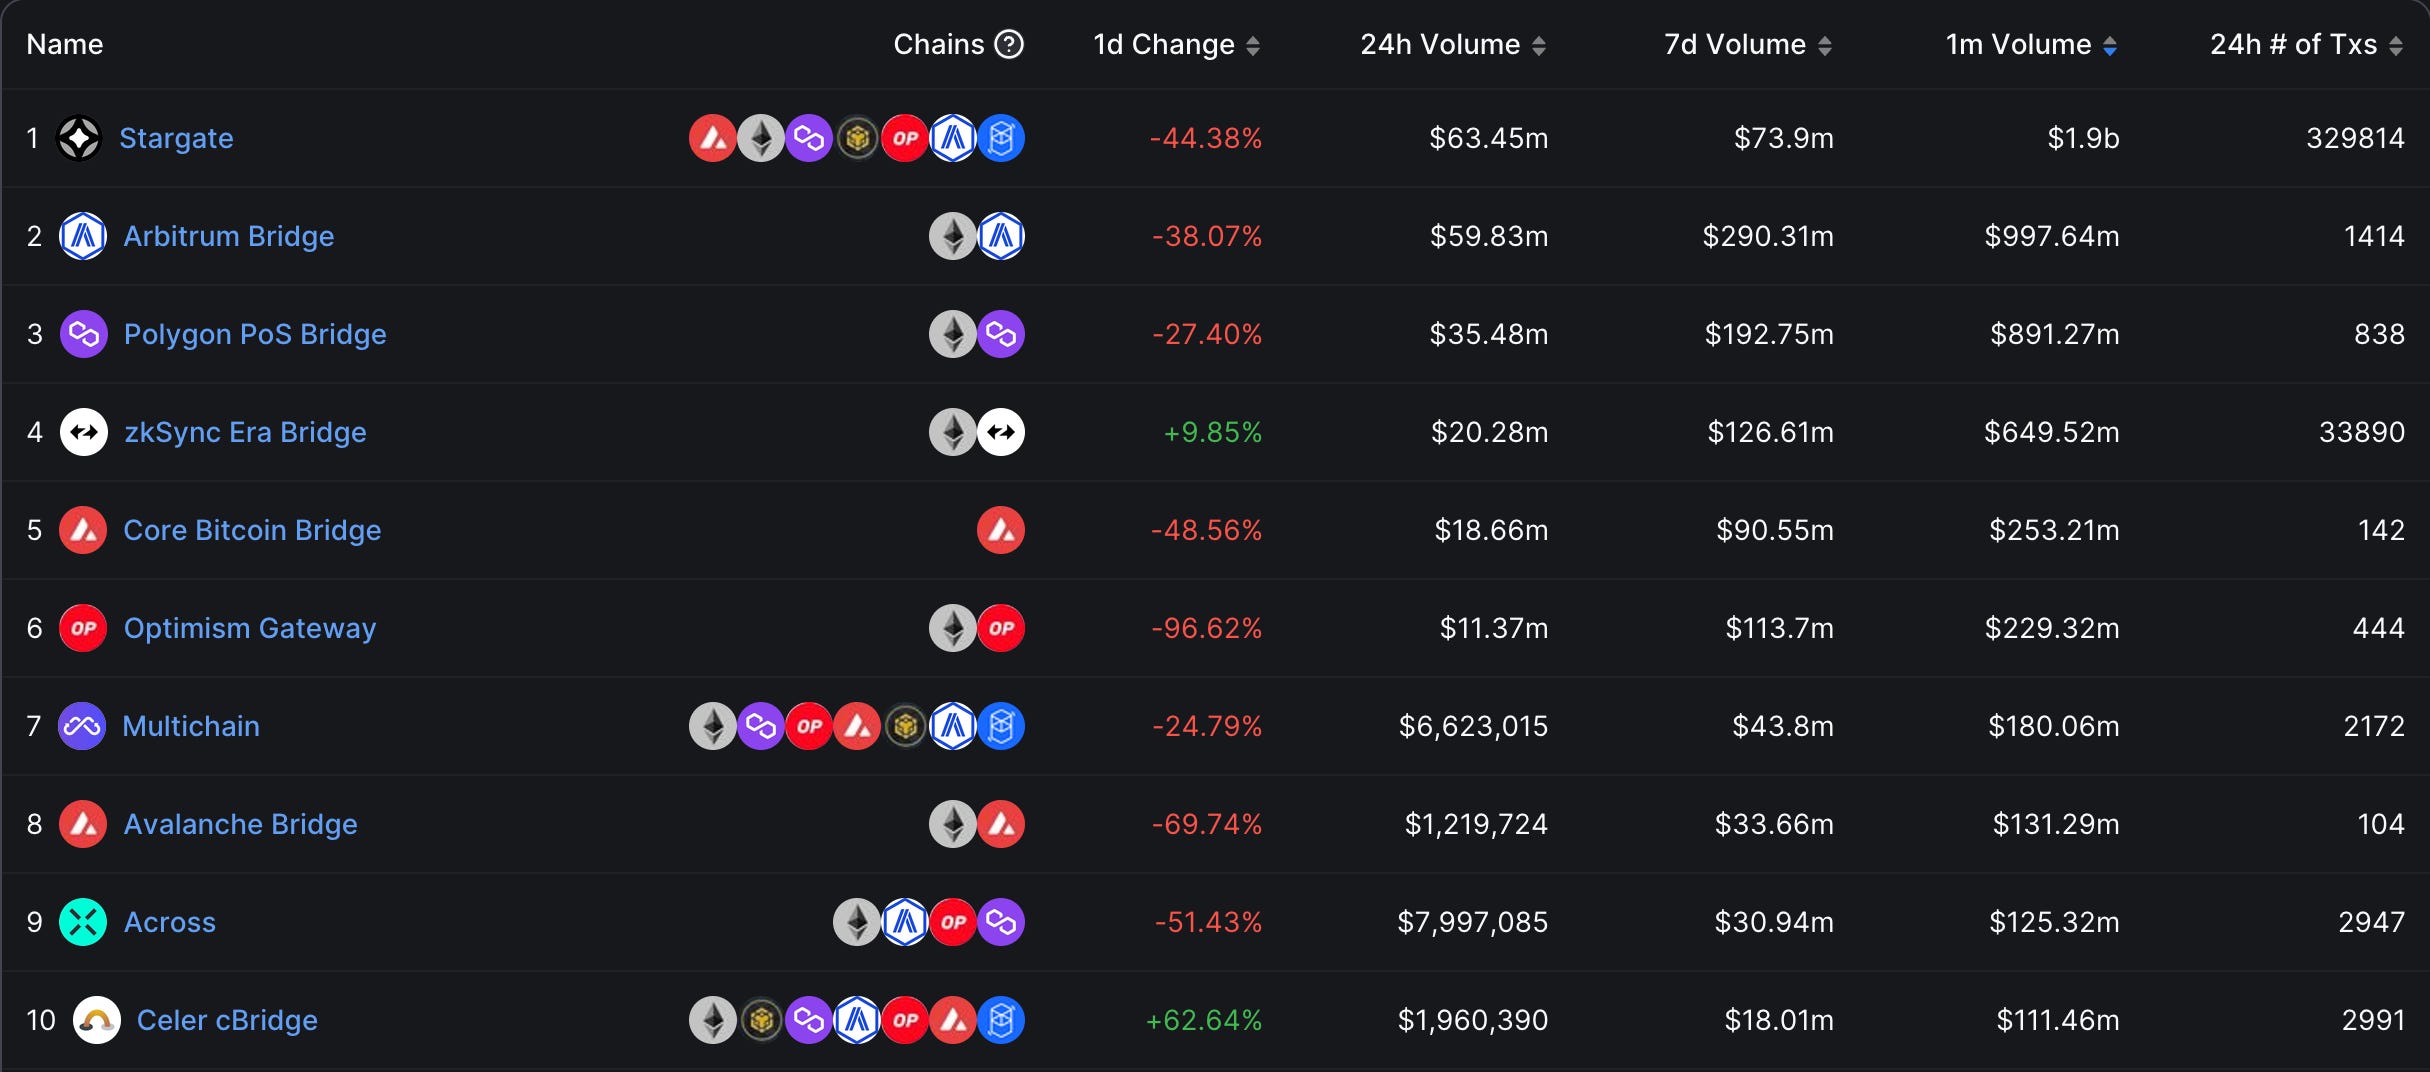The width and height of the screenshot is (2430, 1072).
Task: Click the 2947 transactions count cell
Action: tap(2372, 922)
